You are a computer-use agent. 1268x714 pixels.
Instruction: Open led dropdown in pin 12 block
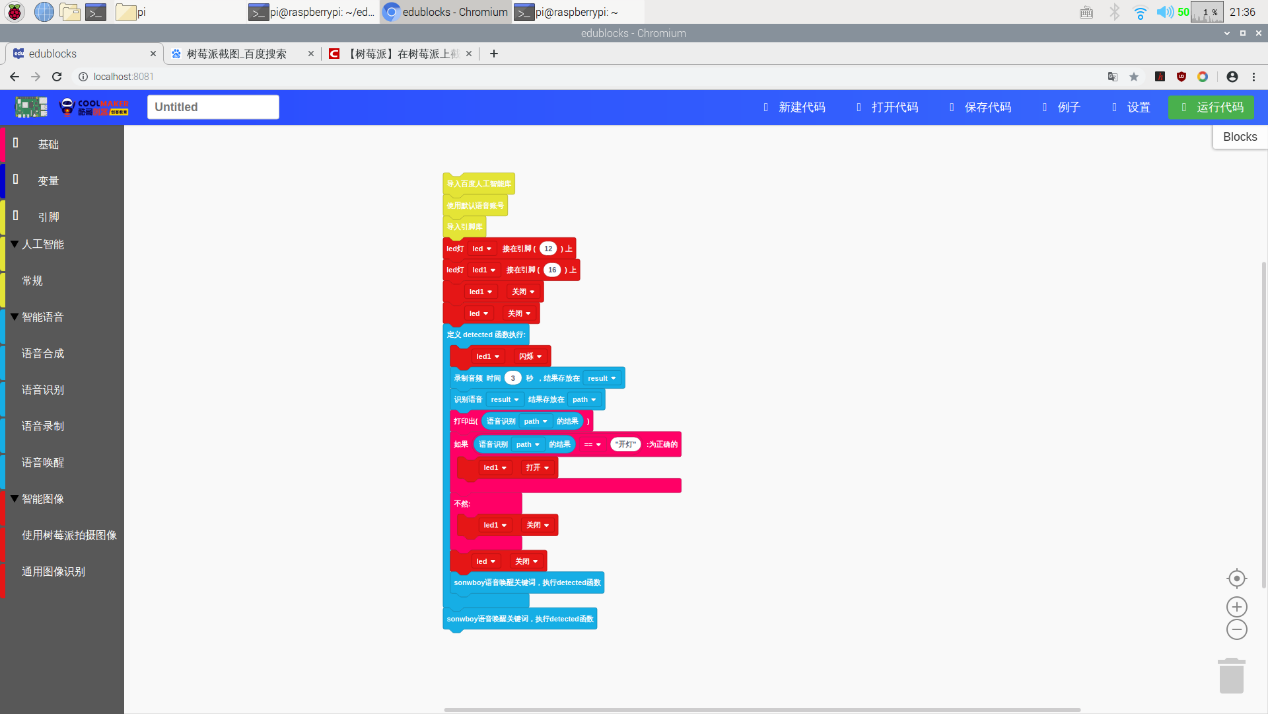pos(482,248)
